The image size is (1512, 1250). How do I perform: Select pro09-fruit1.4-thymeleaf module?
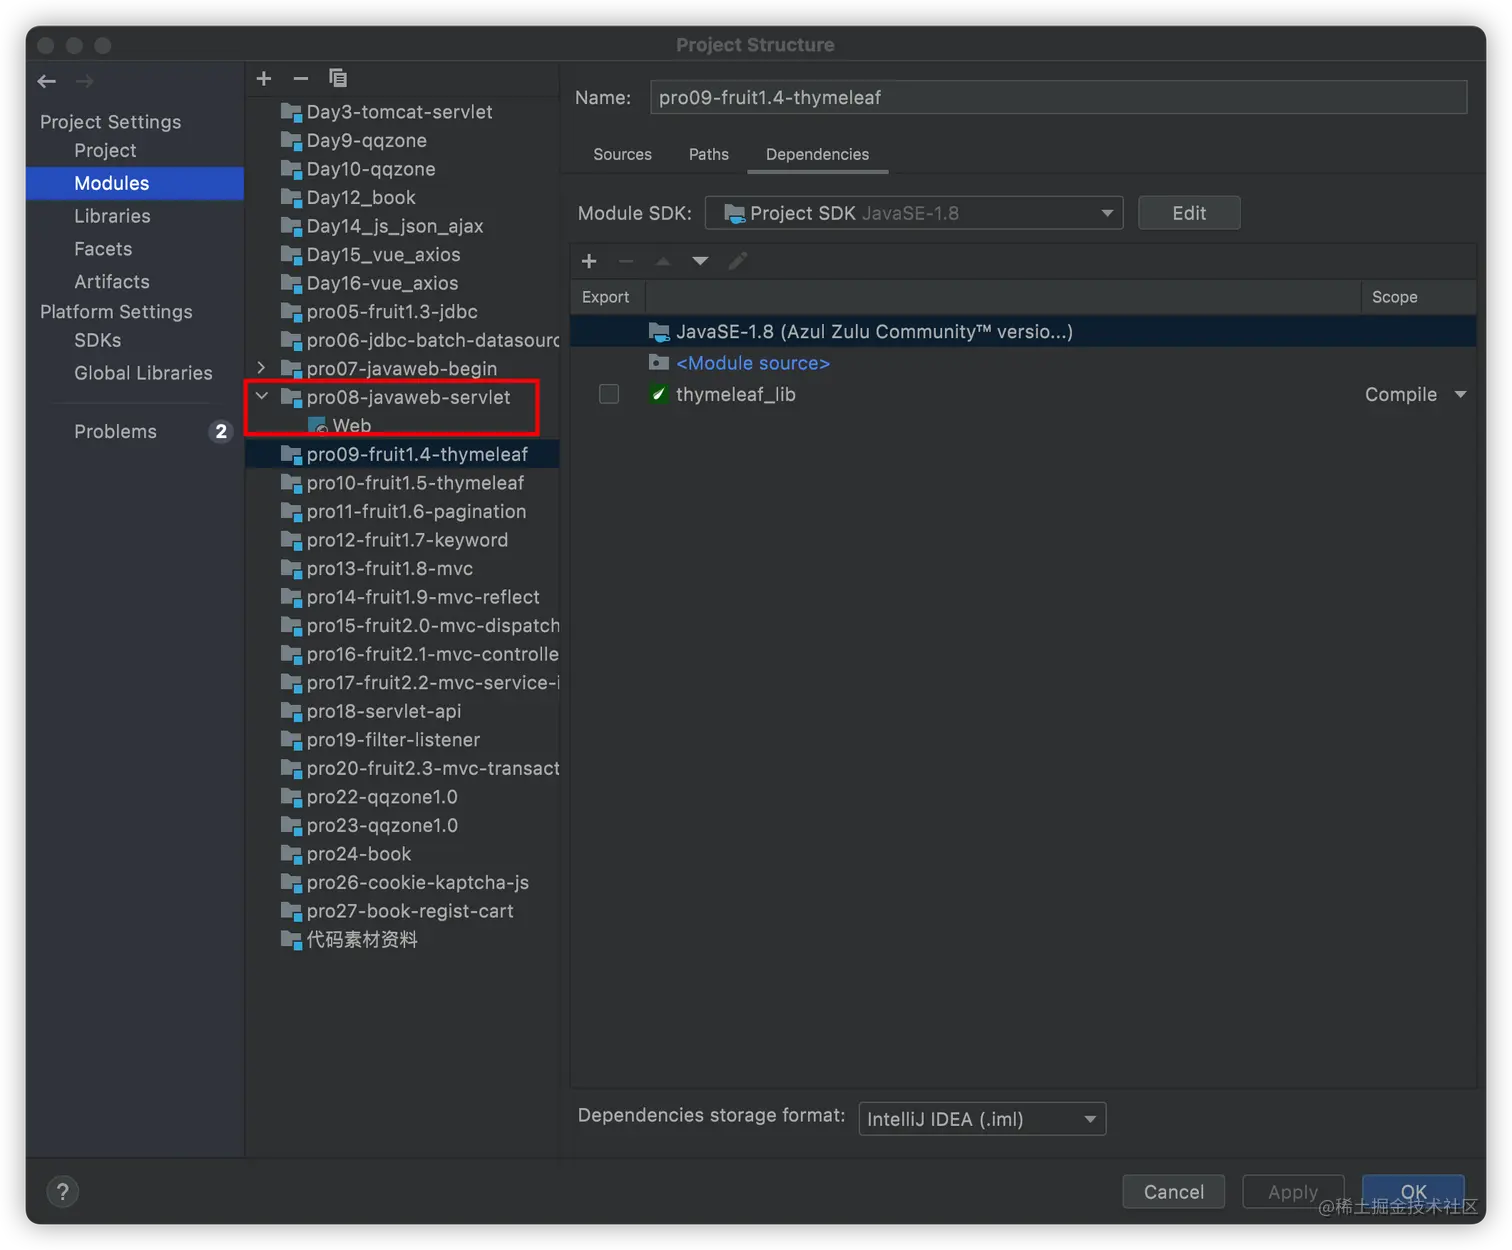(x=403, y=454)
